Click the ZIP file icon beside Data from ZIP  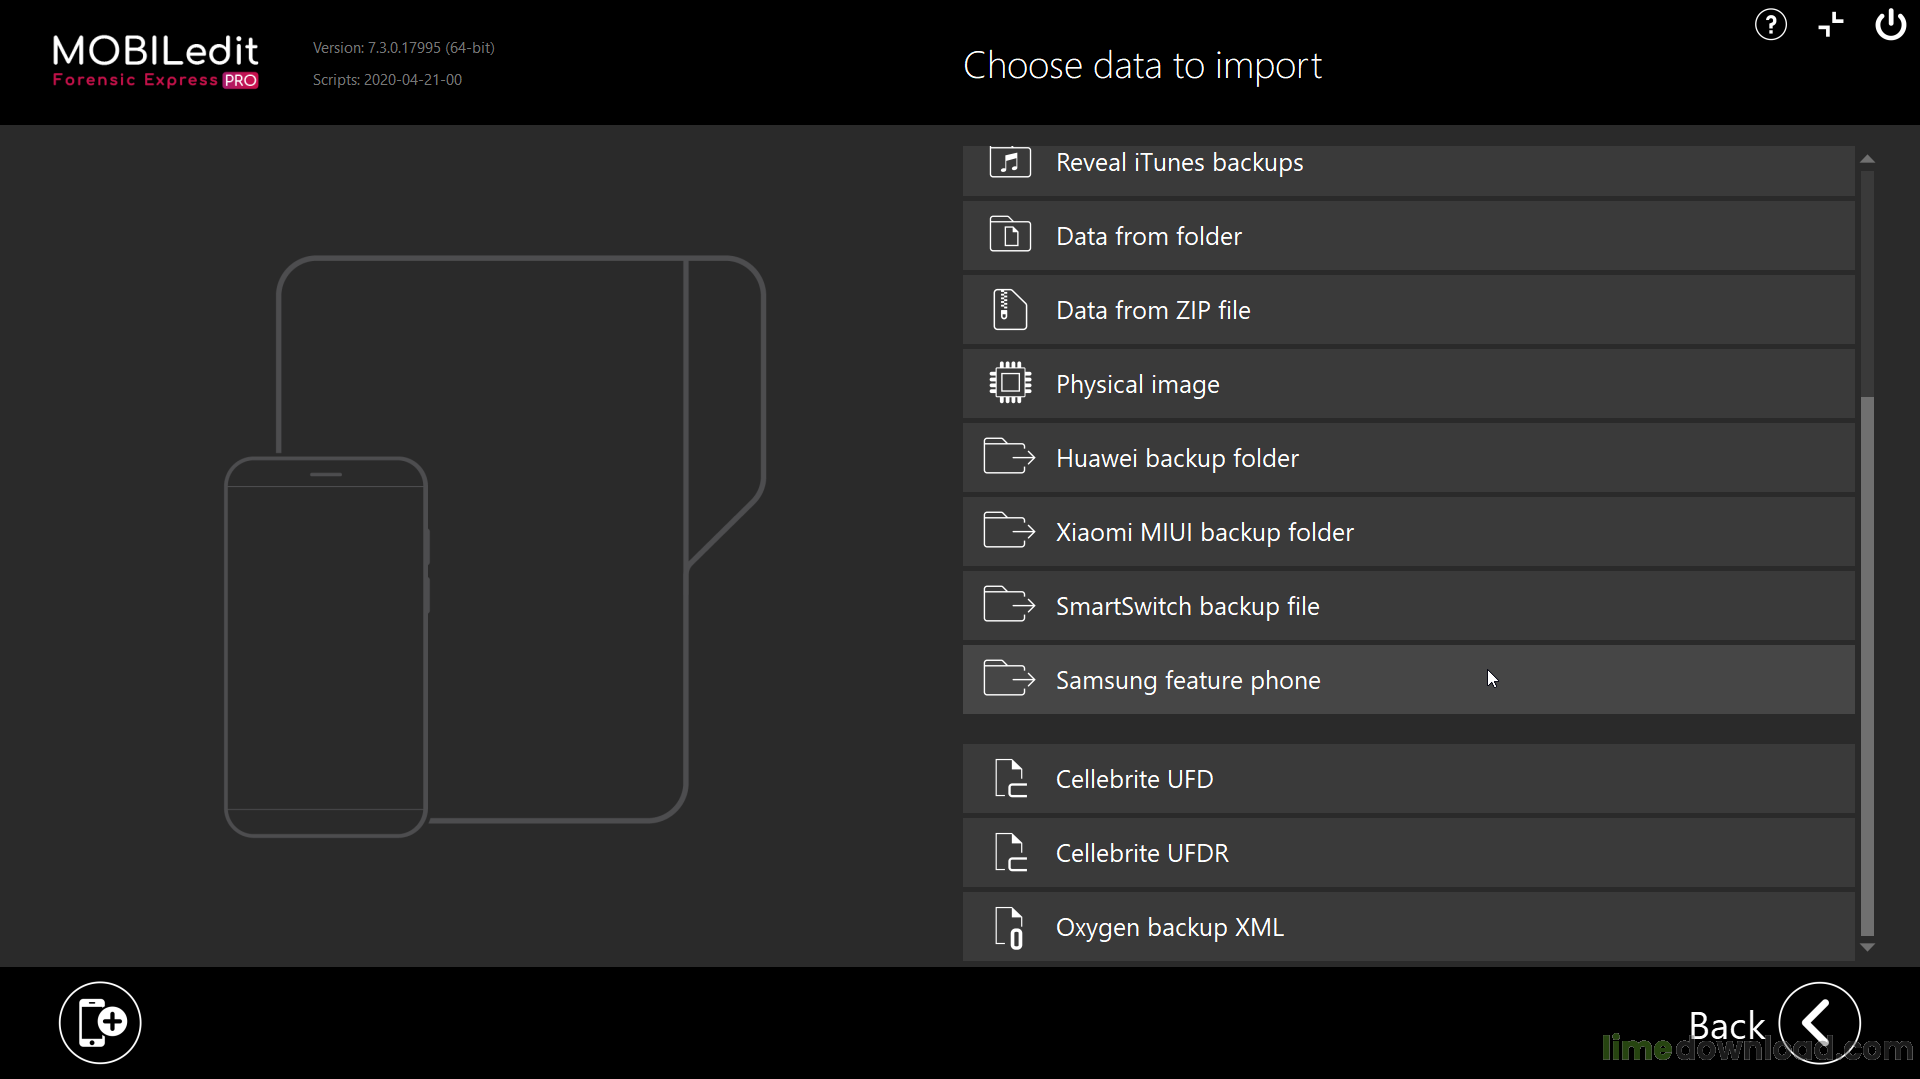click(1009, 310)
